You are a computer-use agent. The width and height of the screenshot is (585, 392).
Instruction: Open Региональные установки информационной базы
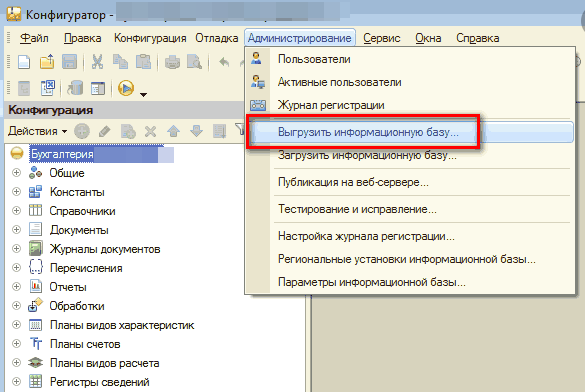click(x=410, y=259)
